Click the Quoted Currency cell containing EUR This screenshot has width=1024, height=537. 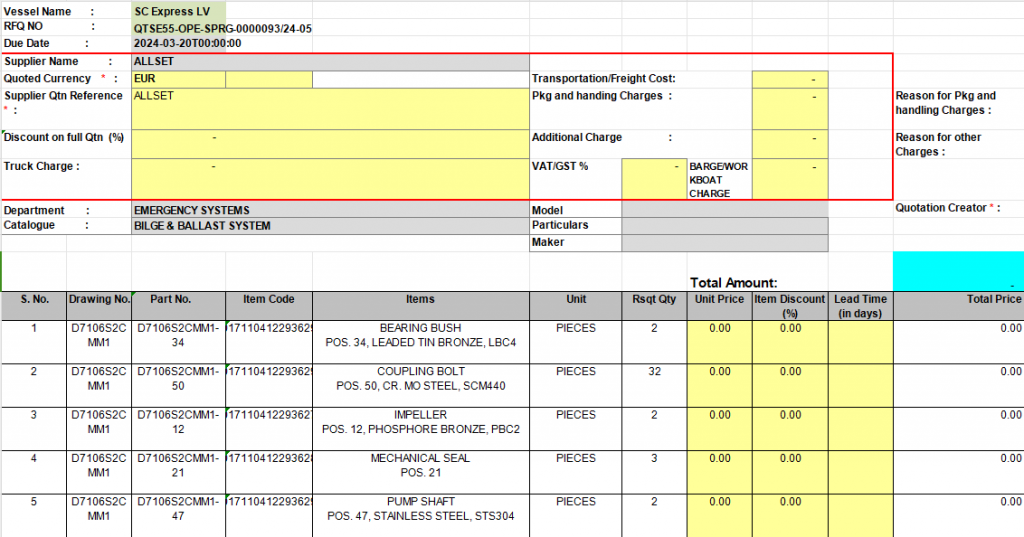(178, 78)
